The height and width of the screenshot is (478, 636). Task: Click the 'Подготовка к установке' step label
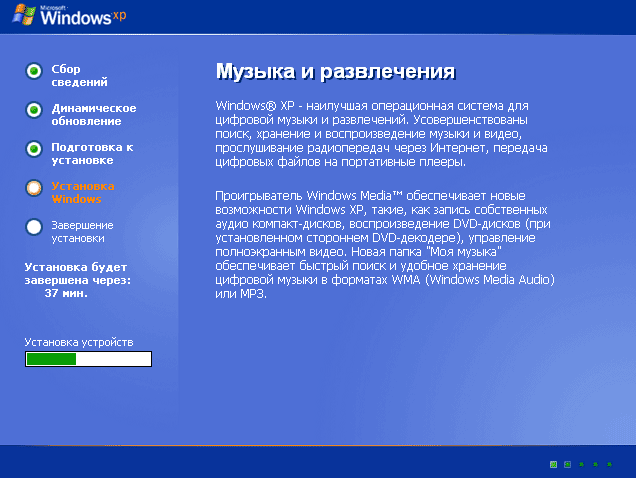pos(92,153)
